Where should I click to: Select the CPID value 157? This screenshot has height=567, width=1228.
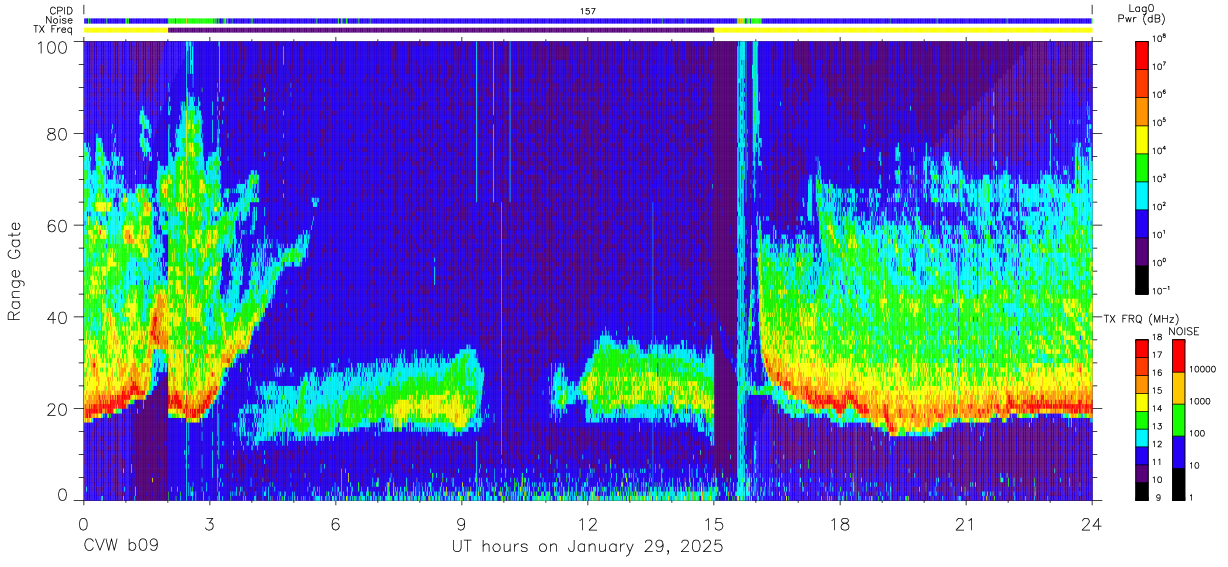[588, 11]
